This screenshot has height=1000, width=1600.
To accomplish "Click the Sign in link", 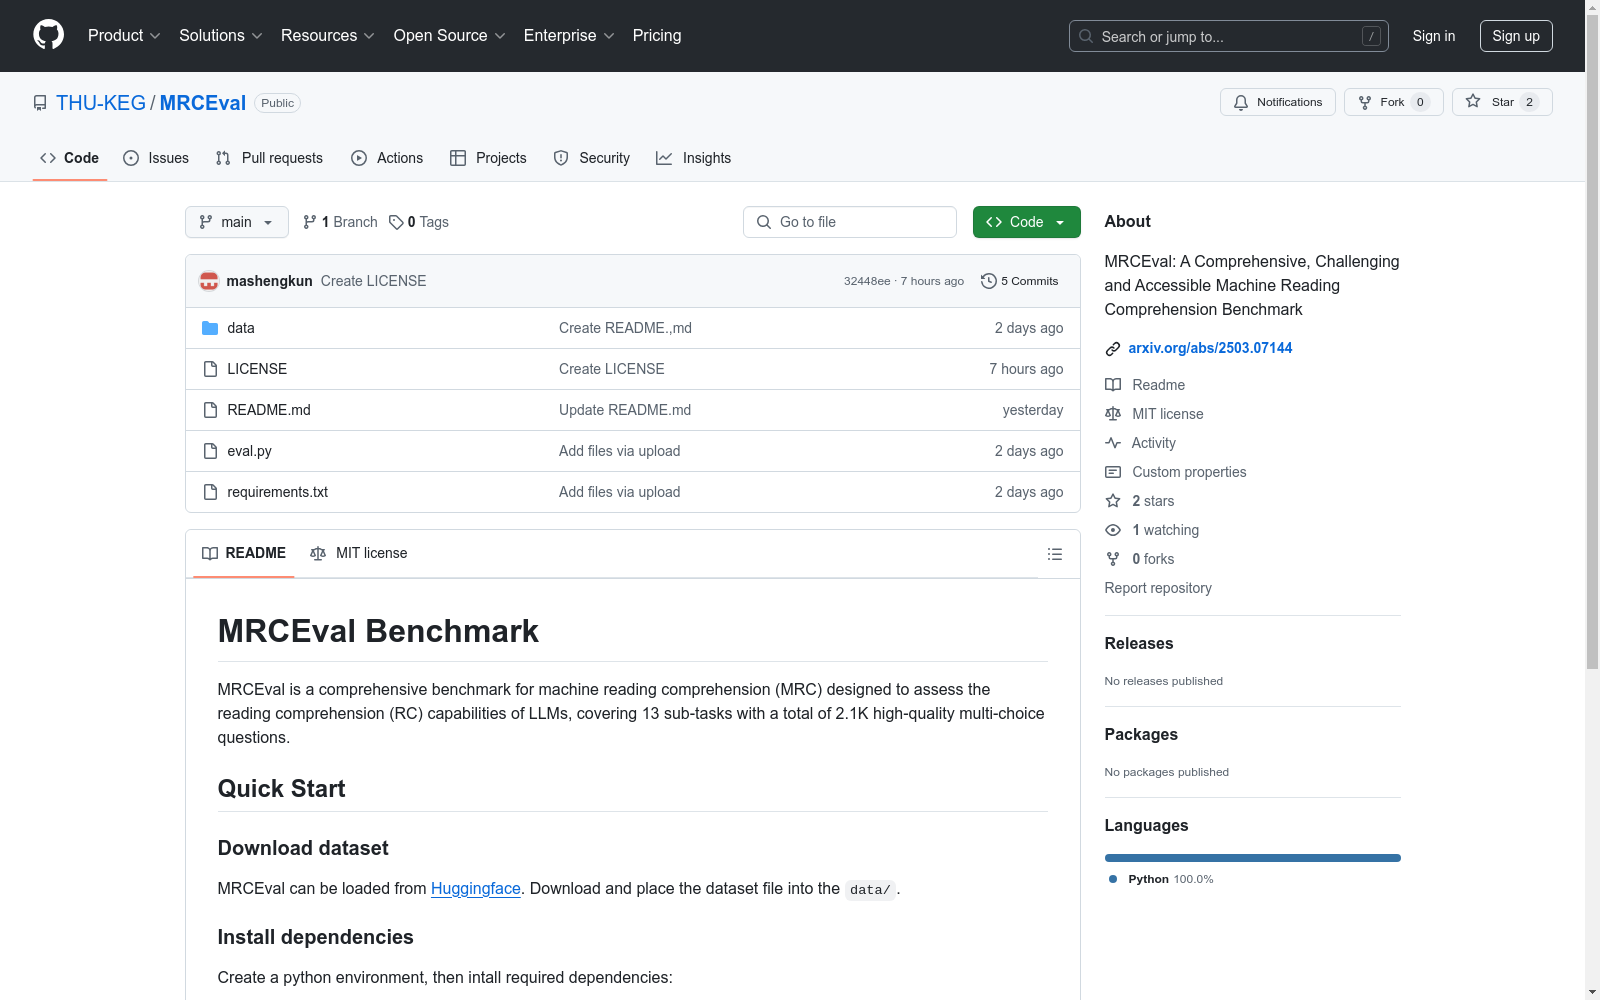I will [x=1434, y=36].
